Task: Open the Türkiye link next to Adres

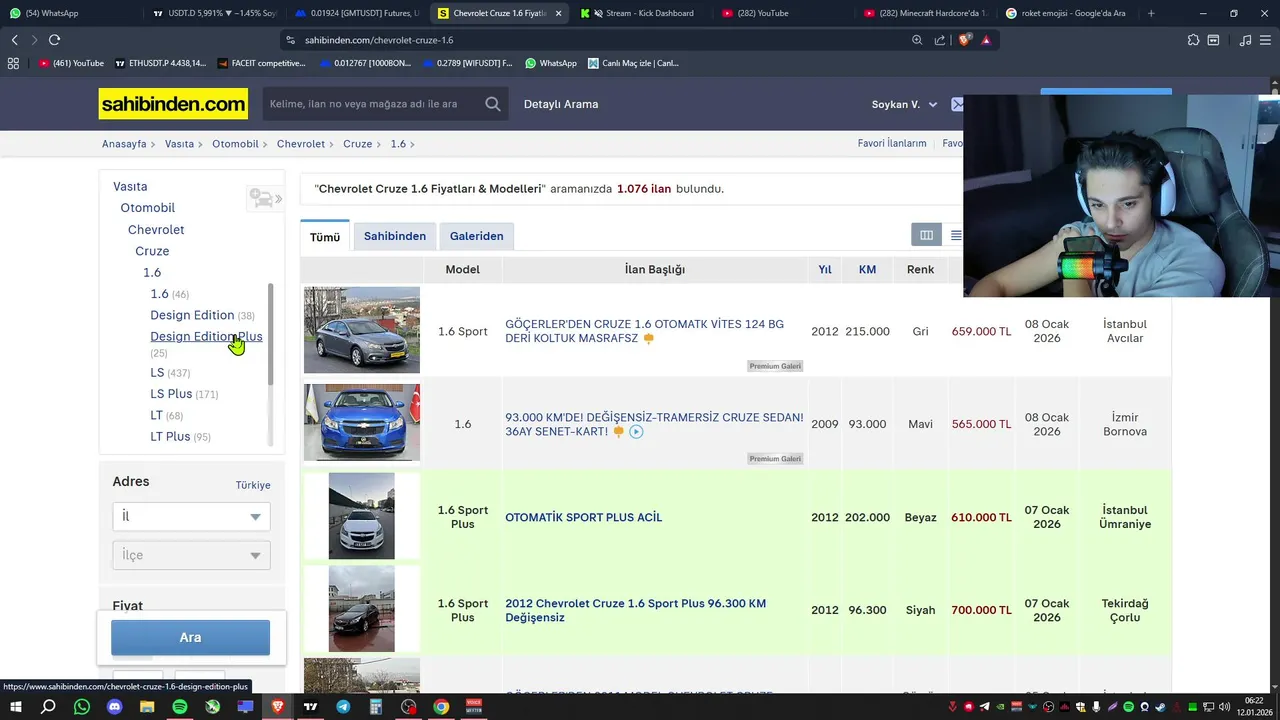Action: click(x=253, y=485)
